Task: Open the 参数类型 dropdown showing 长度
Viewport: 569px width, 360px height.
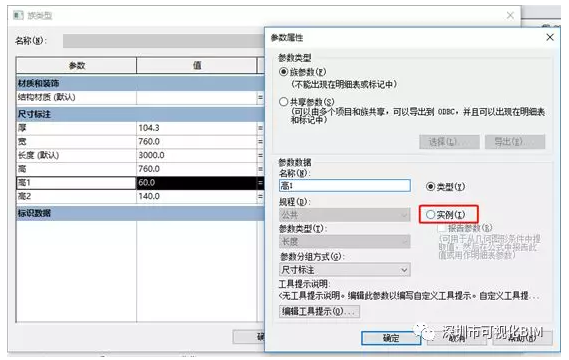Action: click(345, 242)
